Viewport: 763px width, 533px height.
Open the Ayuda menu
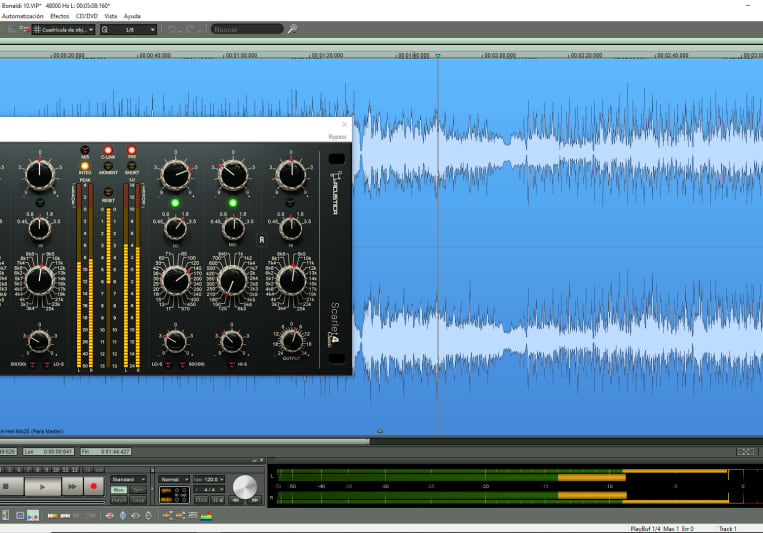click(x=132, y=16)
